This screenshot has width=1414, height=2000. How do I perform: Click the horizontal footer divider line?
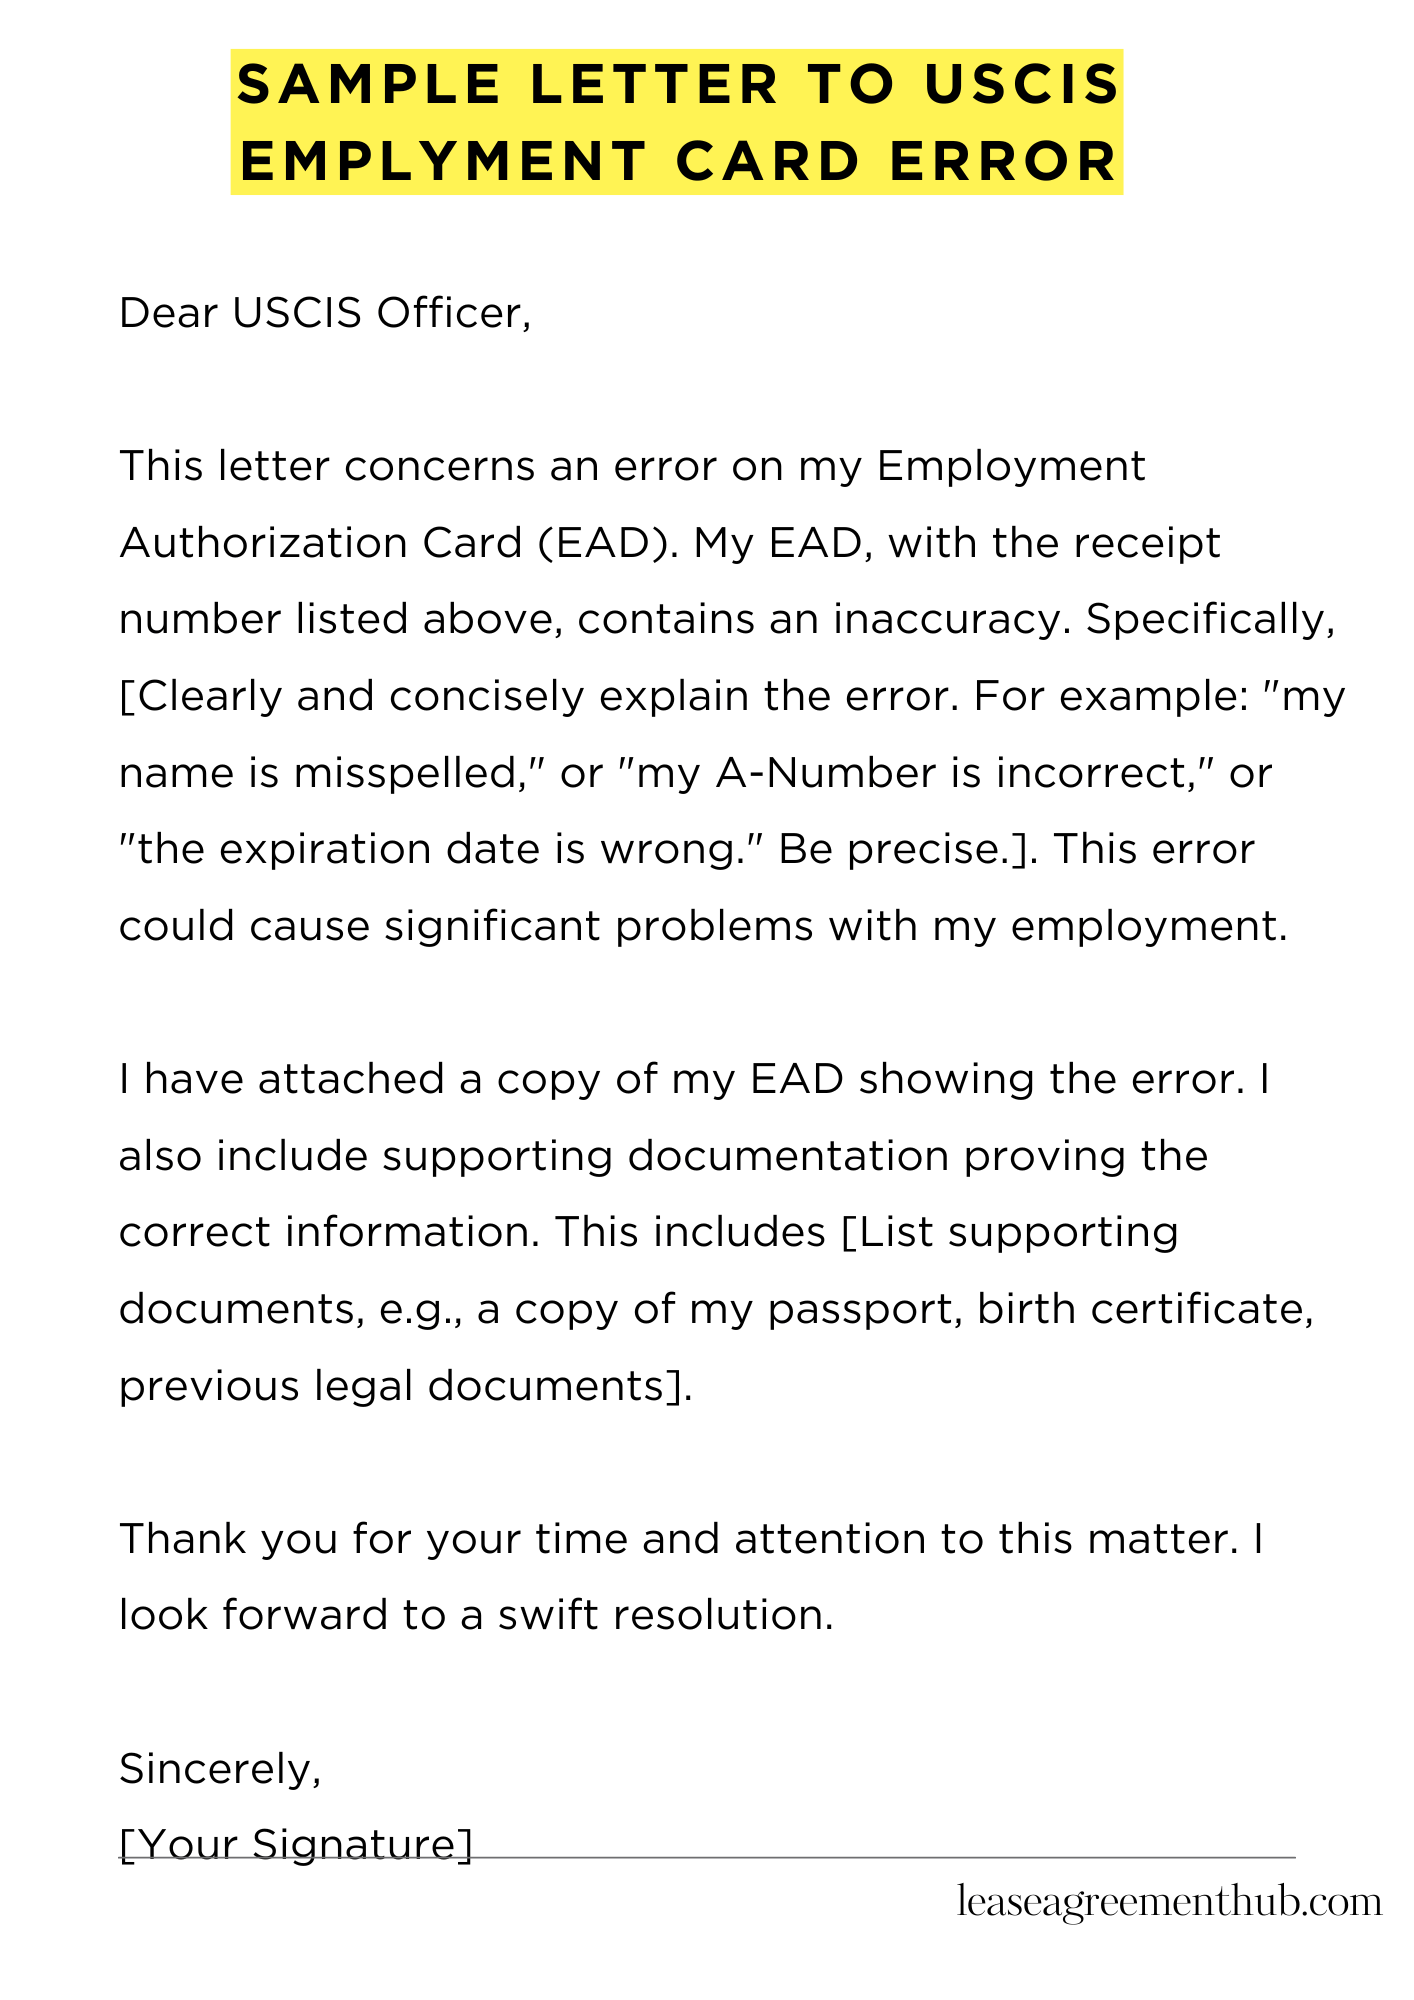(x=707, y=1858)
